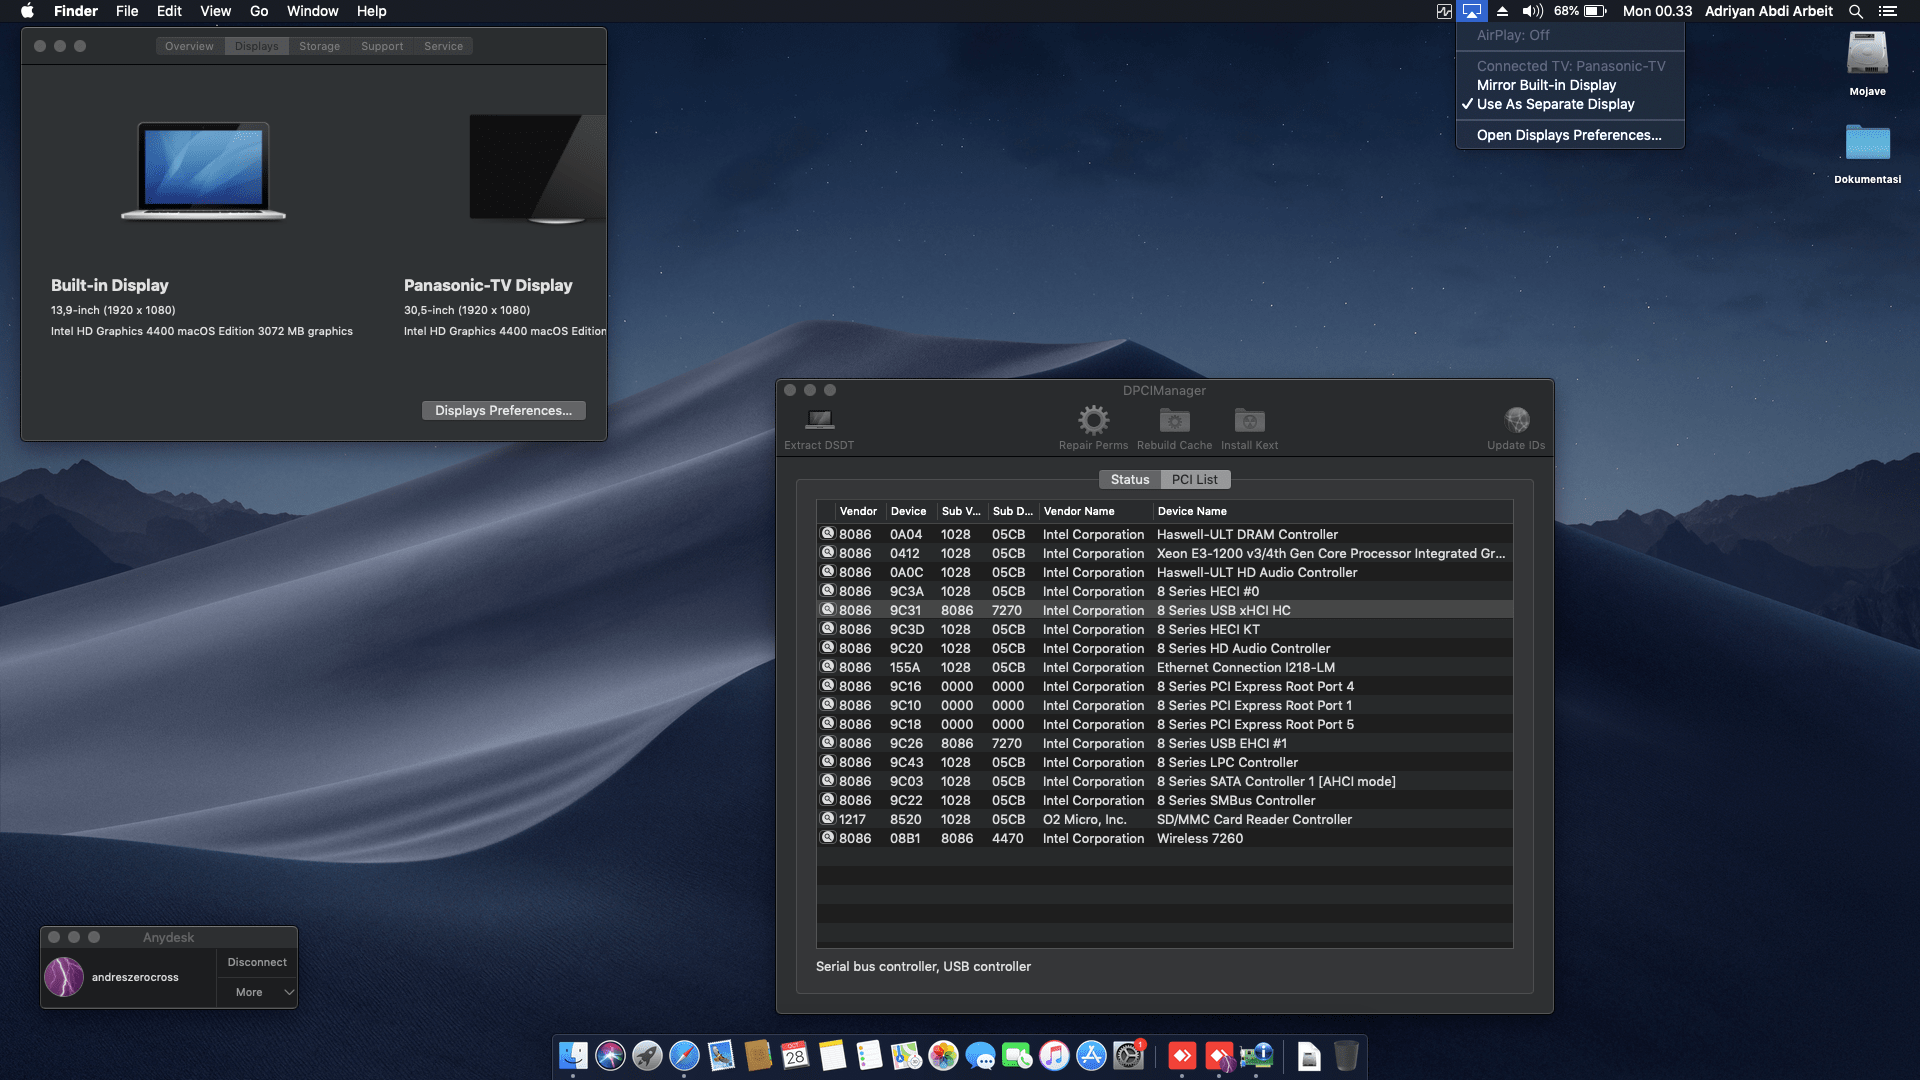Click Disconnect in the Anydesk window
The image size is (1920, 1080).
[x=257, y=962]
